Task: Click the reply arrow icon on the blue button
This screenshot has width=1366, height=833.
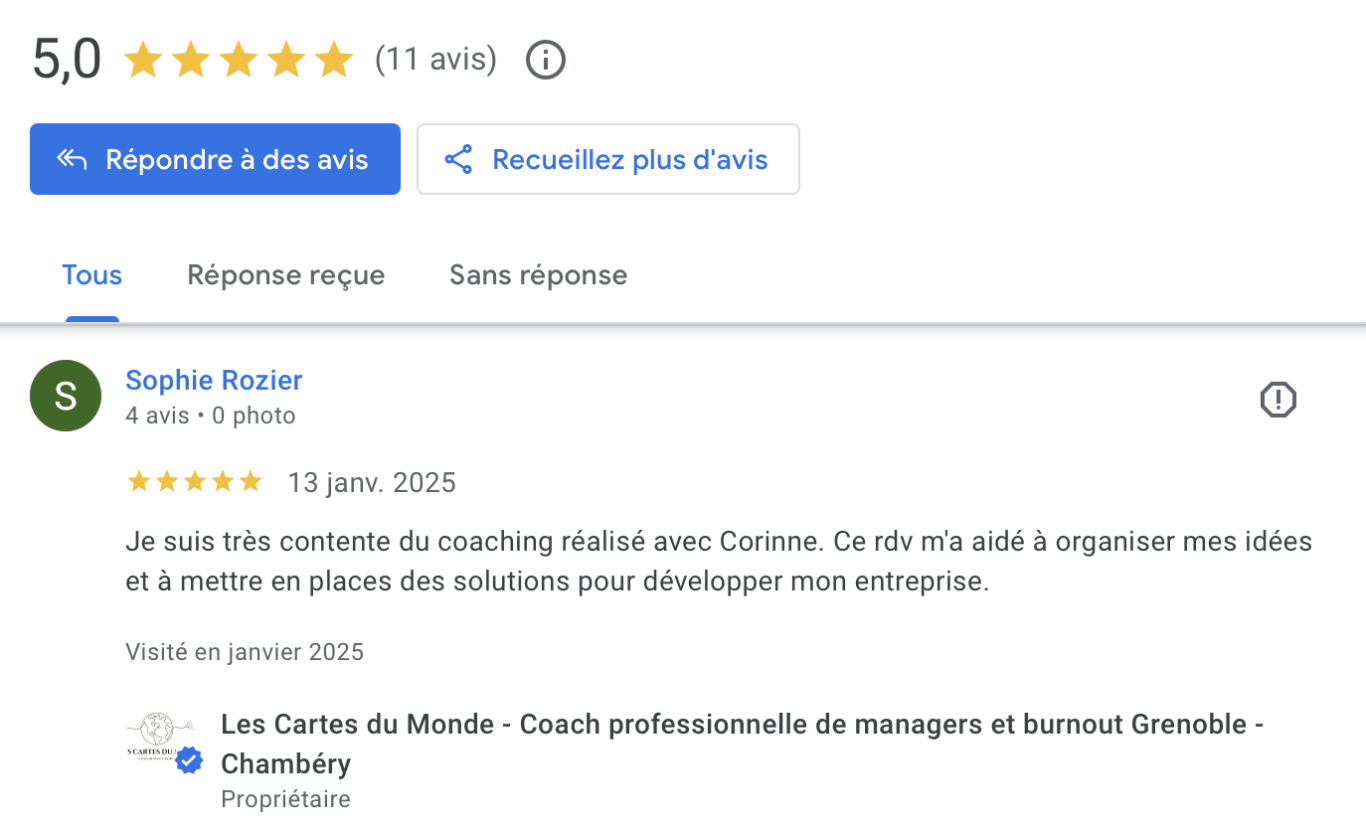Action: click(x=70, y=158)
